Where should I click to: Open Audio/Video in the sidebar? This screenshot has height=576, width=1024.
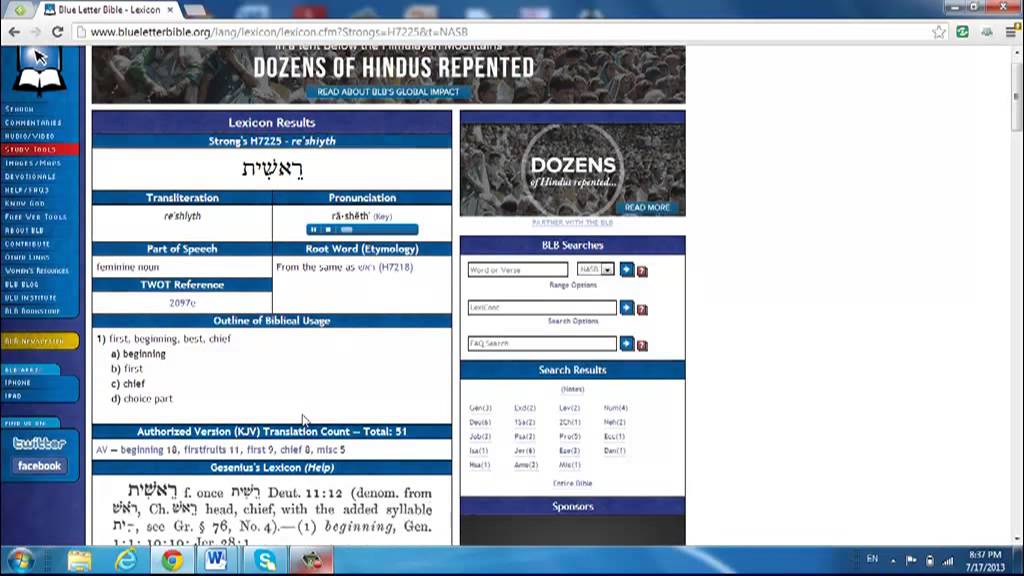point(30,136)
